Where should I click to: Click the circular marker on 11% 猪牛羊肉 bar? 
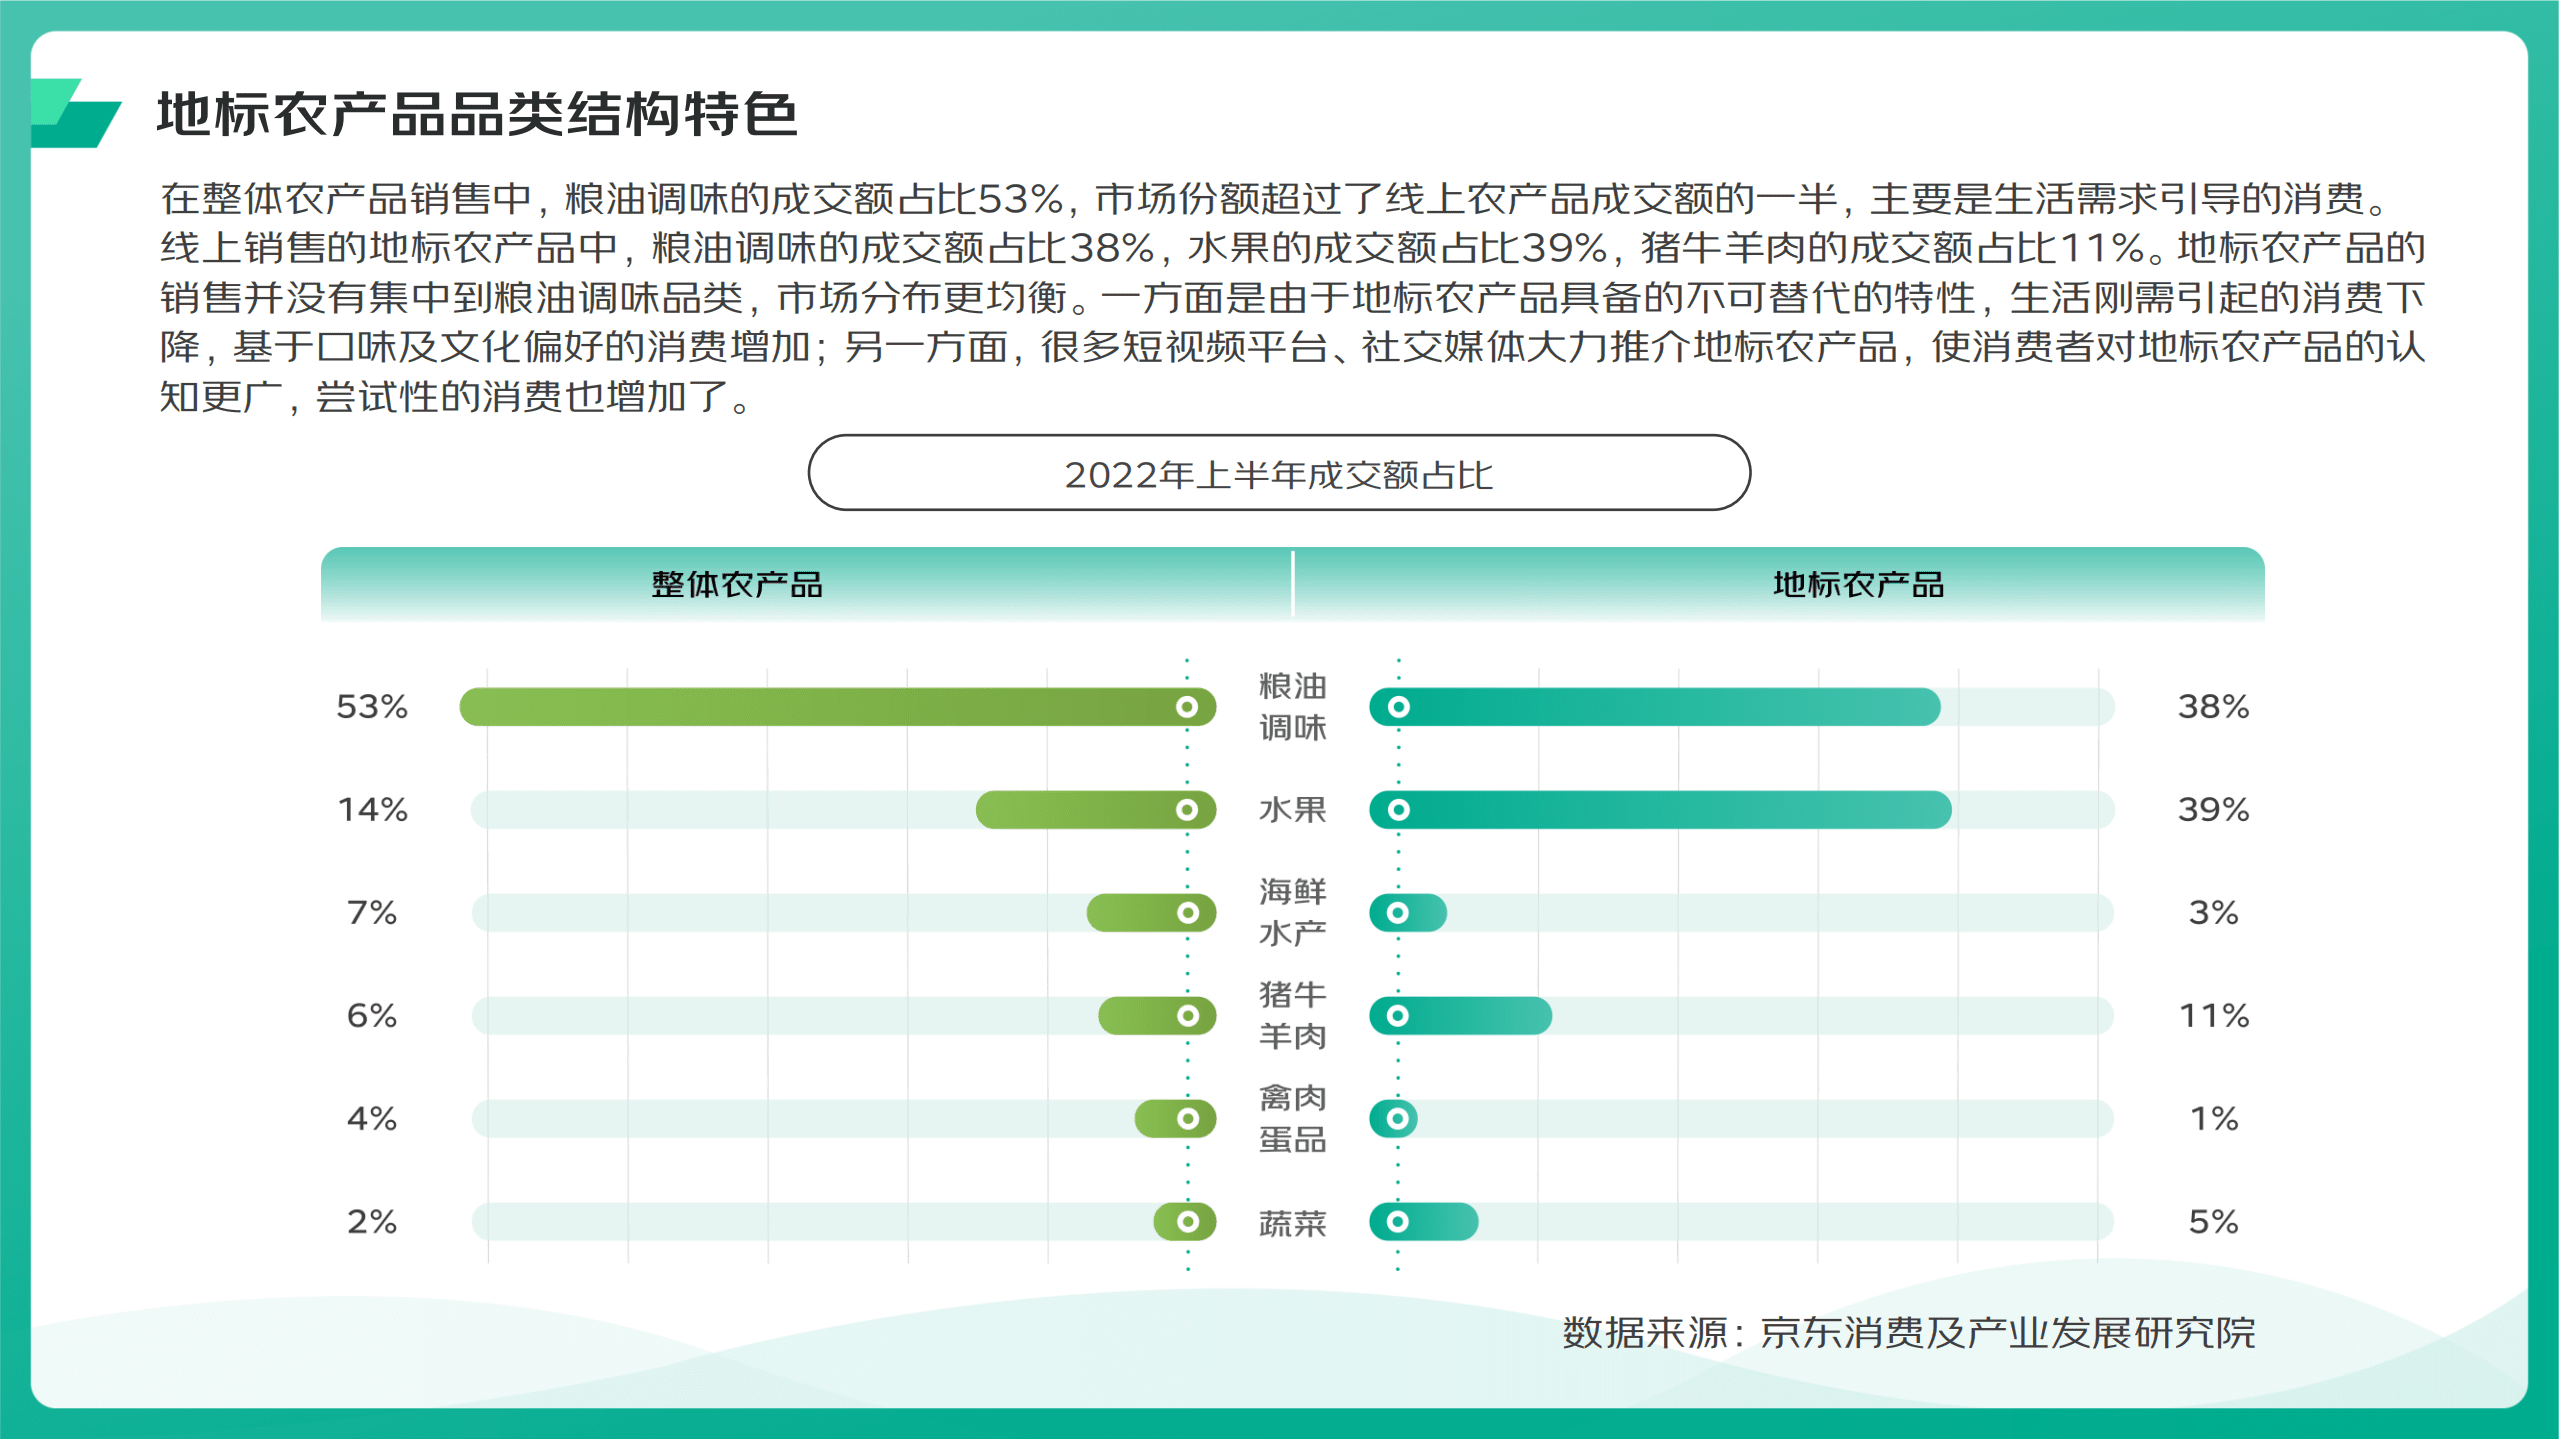pyautogui.click(x=1397, y=1016)
